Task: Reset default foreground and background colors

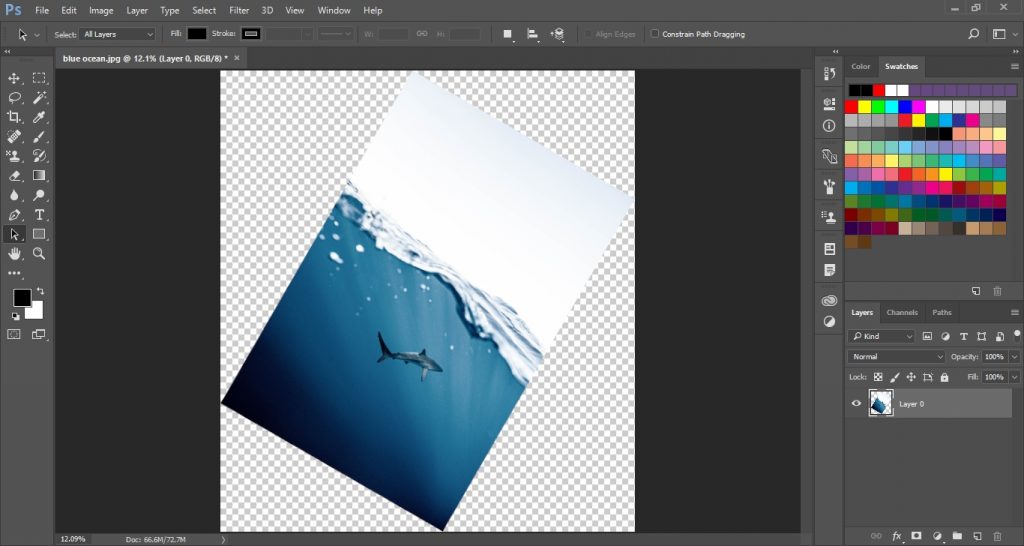Action: [15, 316]
